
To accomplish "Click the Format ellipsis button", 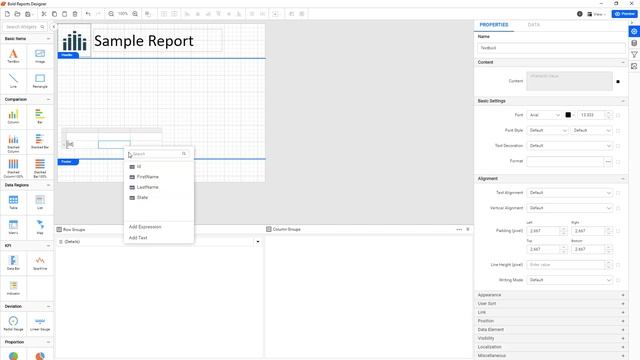I will [608, 162].
